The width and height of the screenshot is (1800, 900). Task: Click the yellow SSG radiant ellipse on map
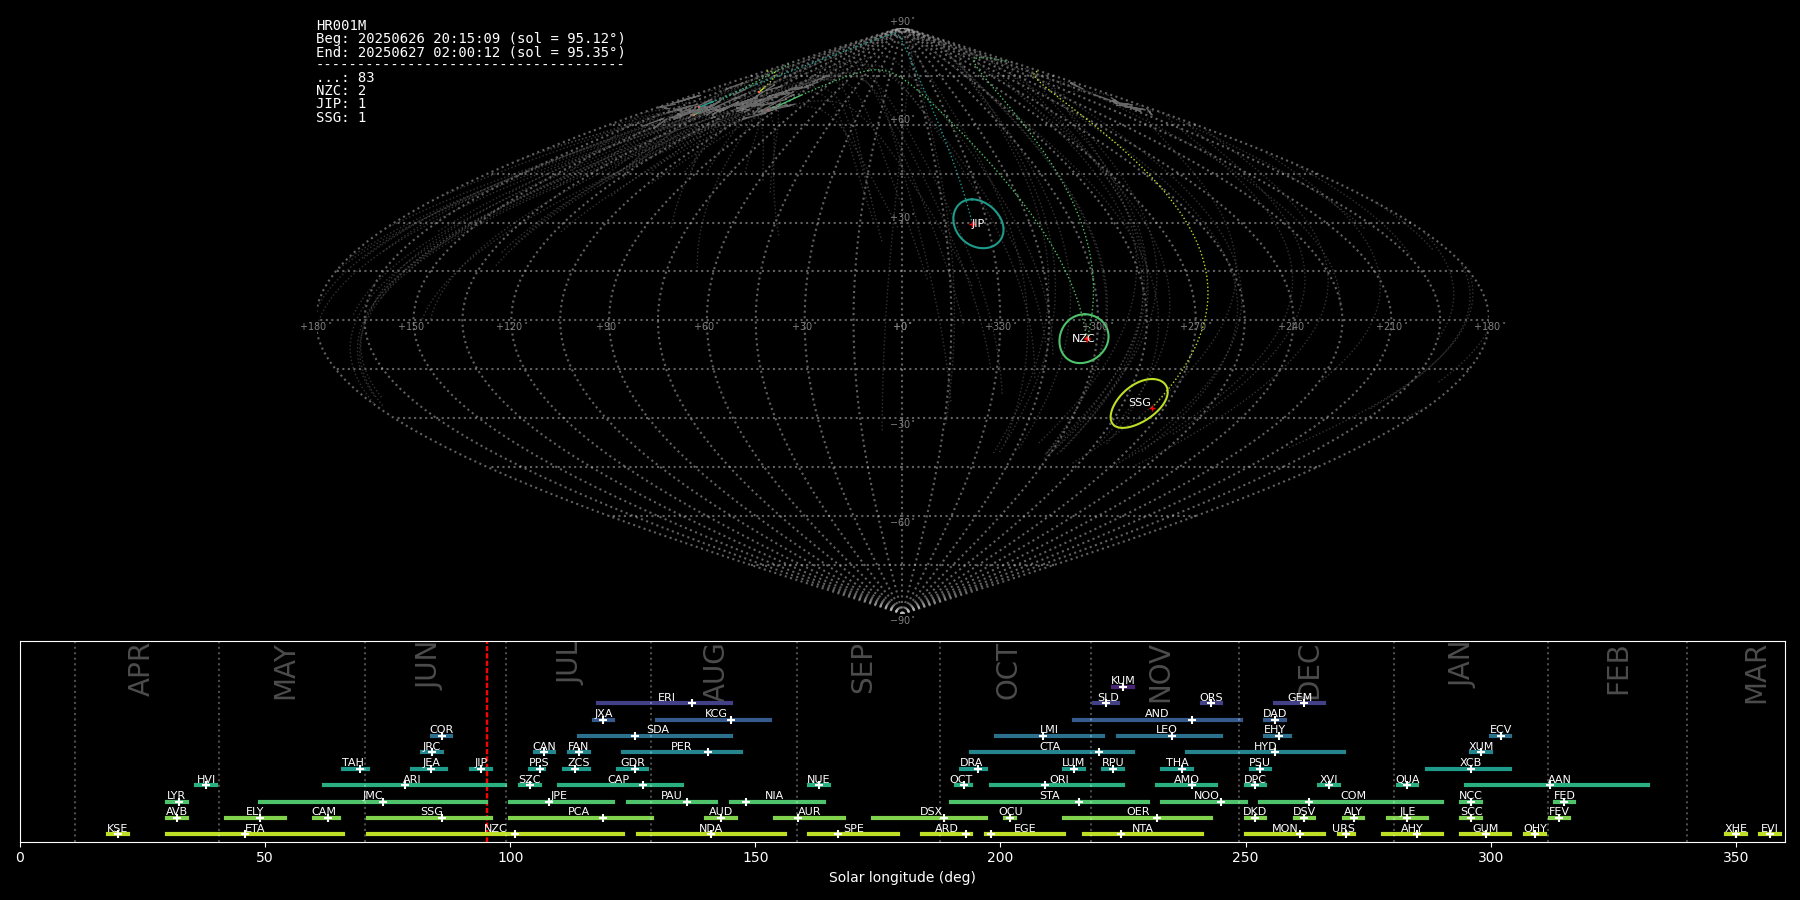click(x=1139, y=403)
